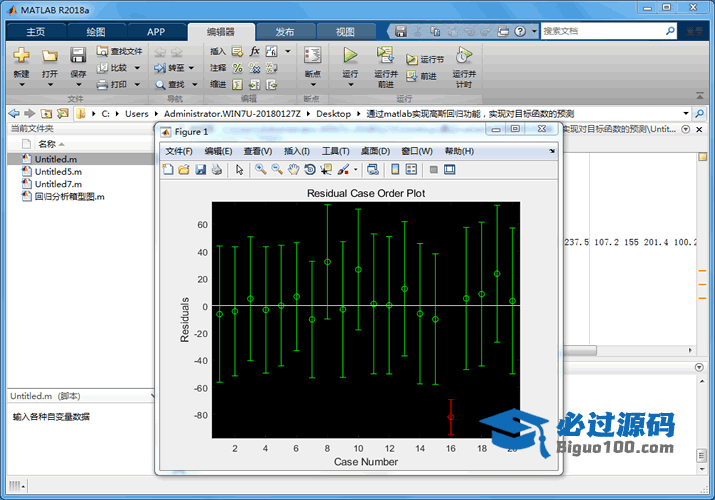Click Run and Time (运行并计时) icon

(x=464, y=55)
